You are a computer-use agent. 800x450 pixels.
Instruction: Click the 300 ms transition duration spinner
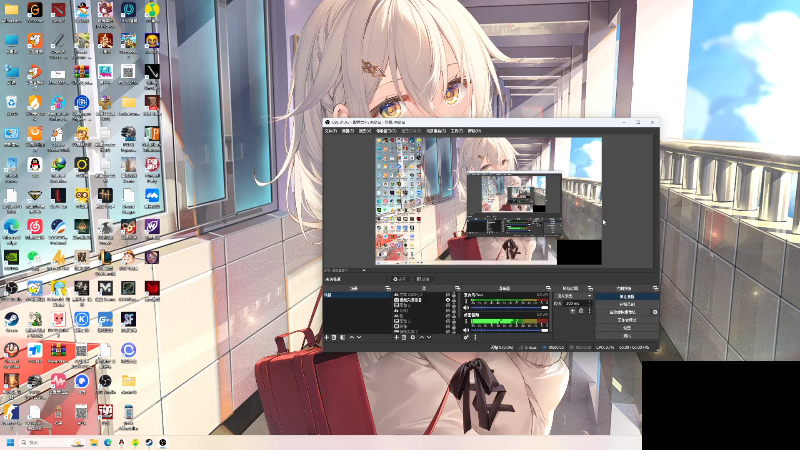[578, 303]
